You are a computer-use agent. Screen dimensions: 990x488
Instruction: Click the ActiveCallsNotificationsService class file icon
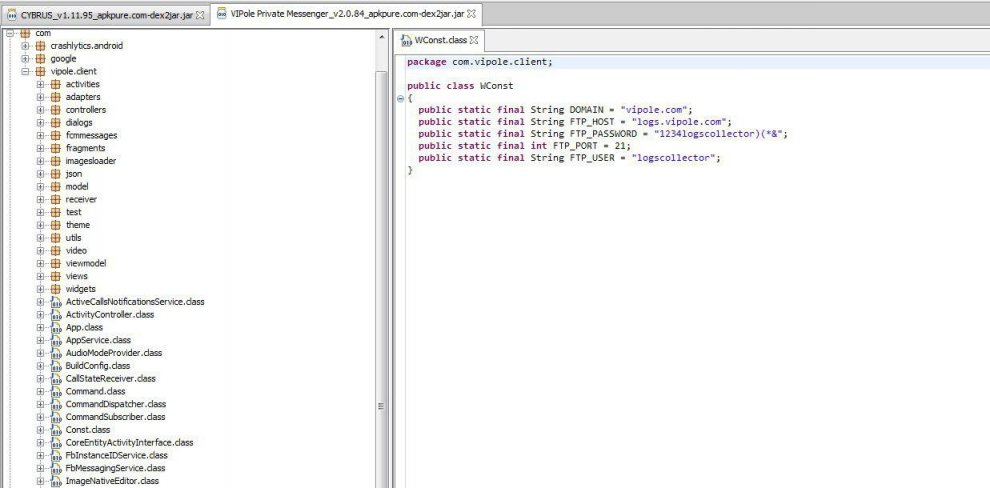point(56,302)
